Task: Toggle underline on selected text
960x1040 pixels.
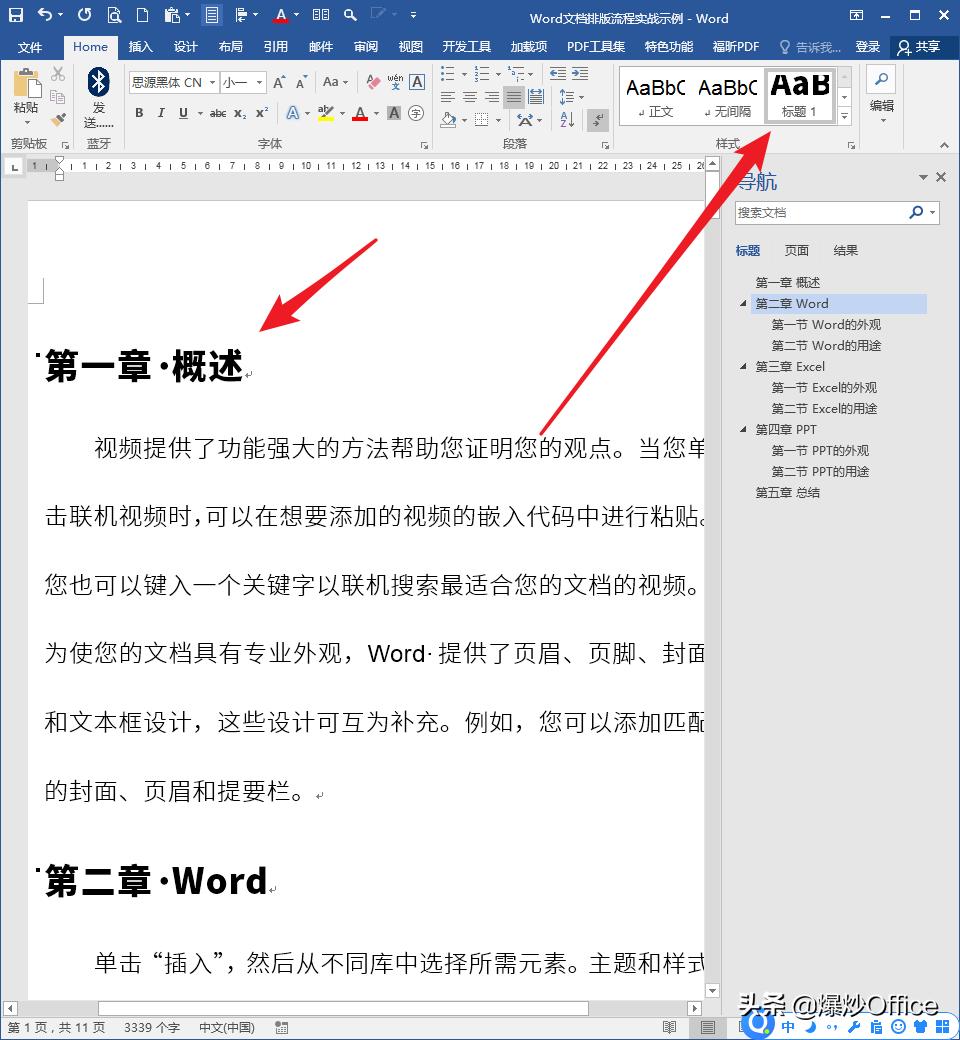Action: [x=182, y=113]
